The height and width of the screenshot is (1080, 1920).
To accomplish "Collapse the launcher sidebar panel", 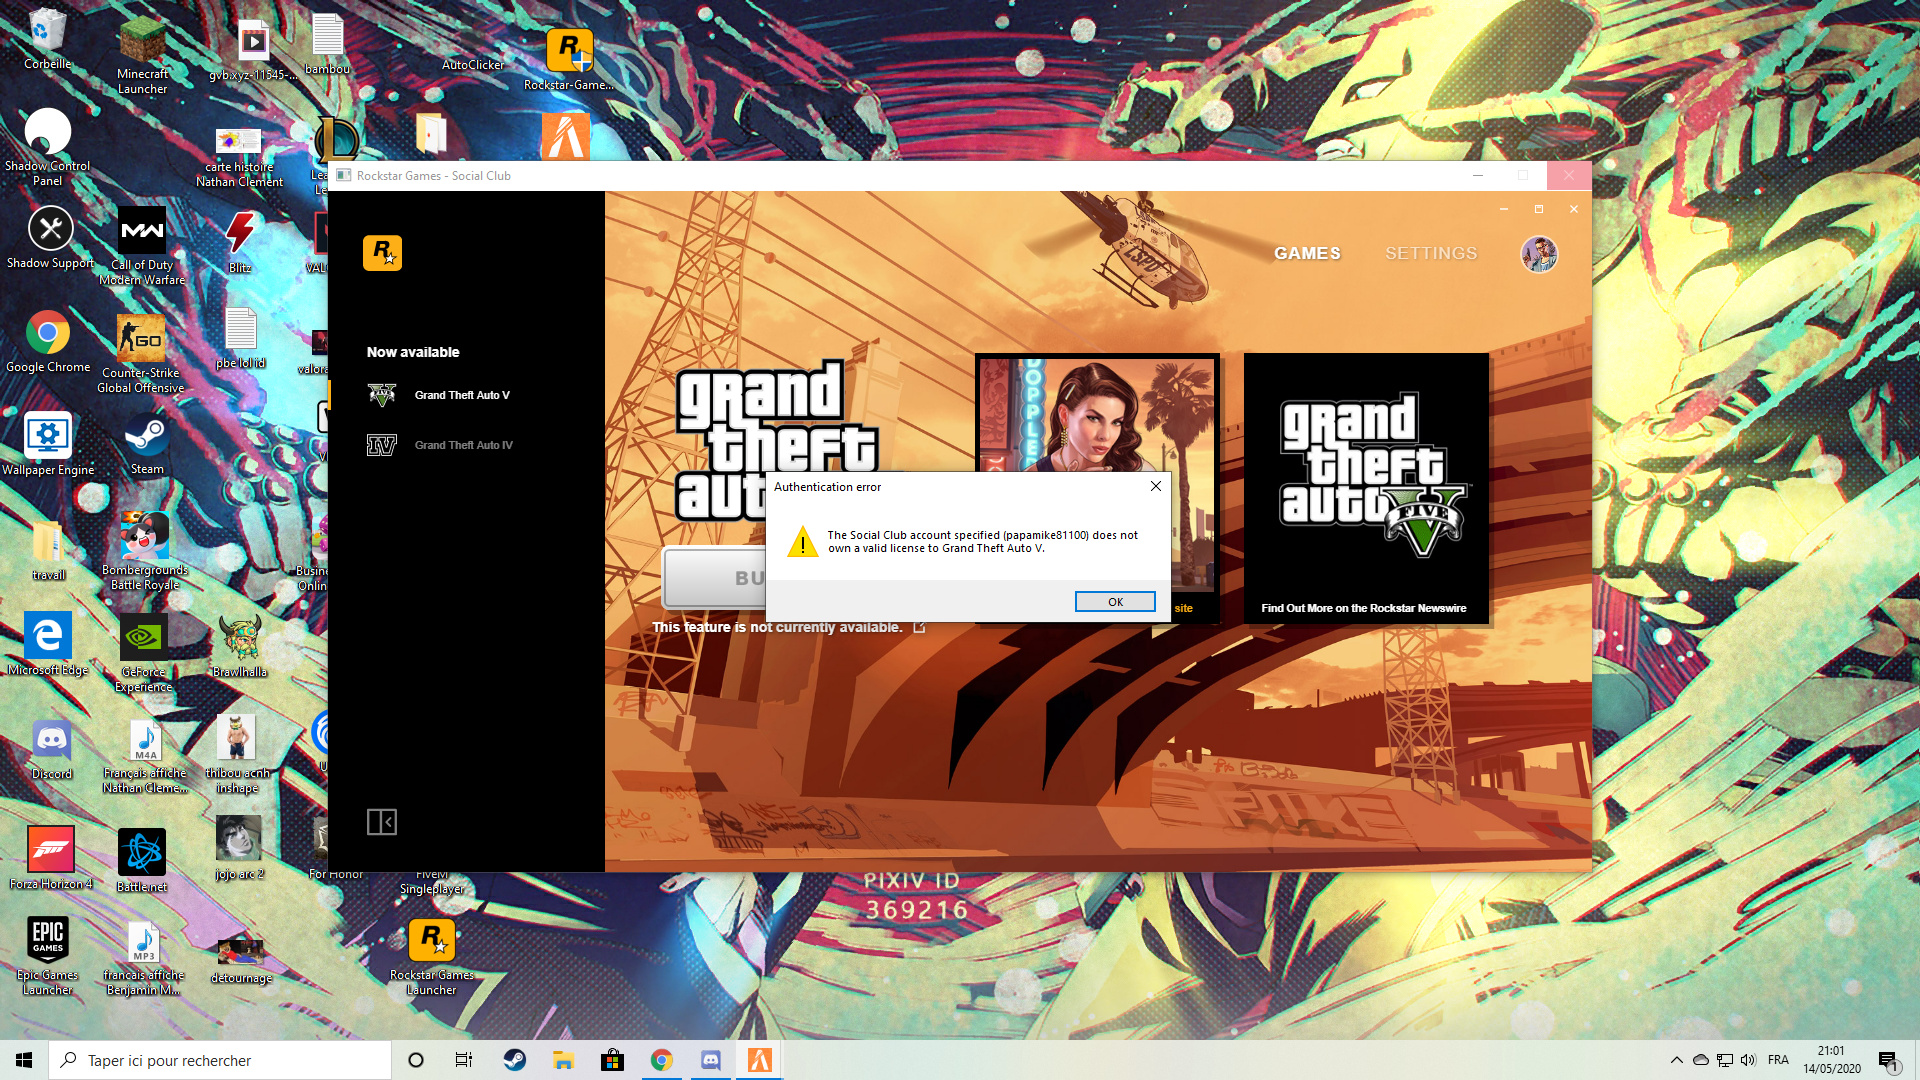I will 382,822.
